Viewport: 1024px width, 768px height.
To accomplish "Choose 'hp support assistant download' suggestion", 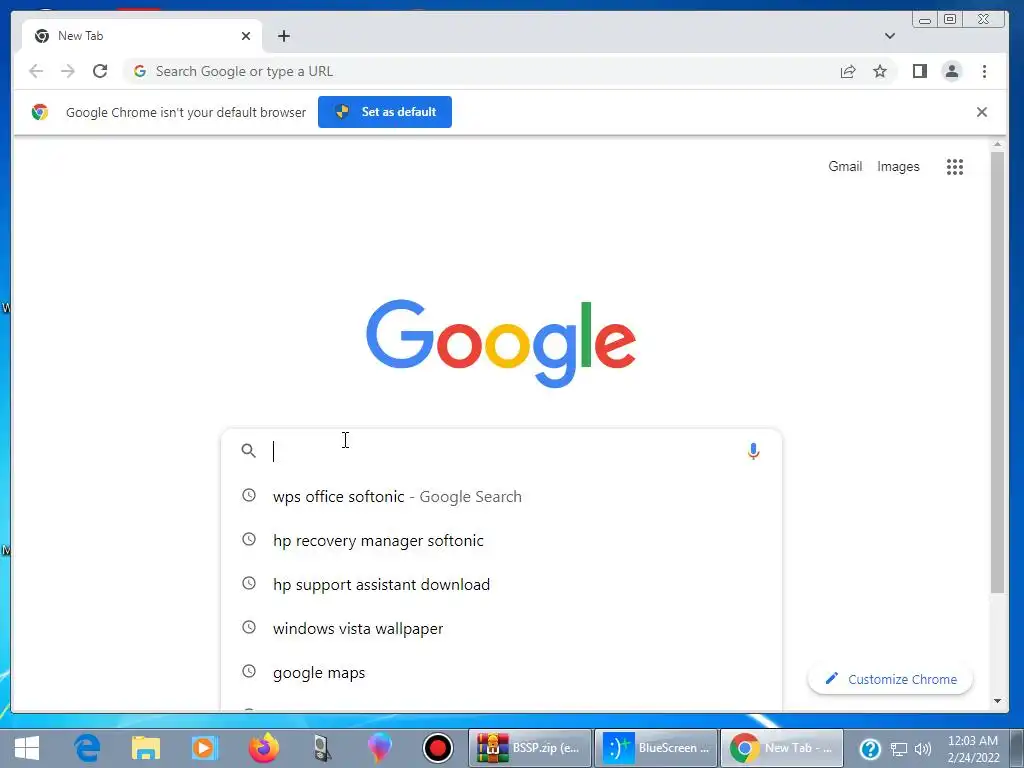I will coord(501,584).
